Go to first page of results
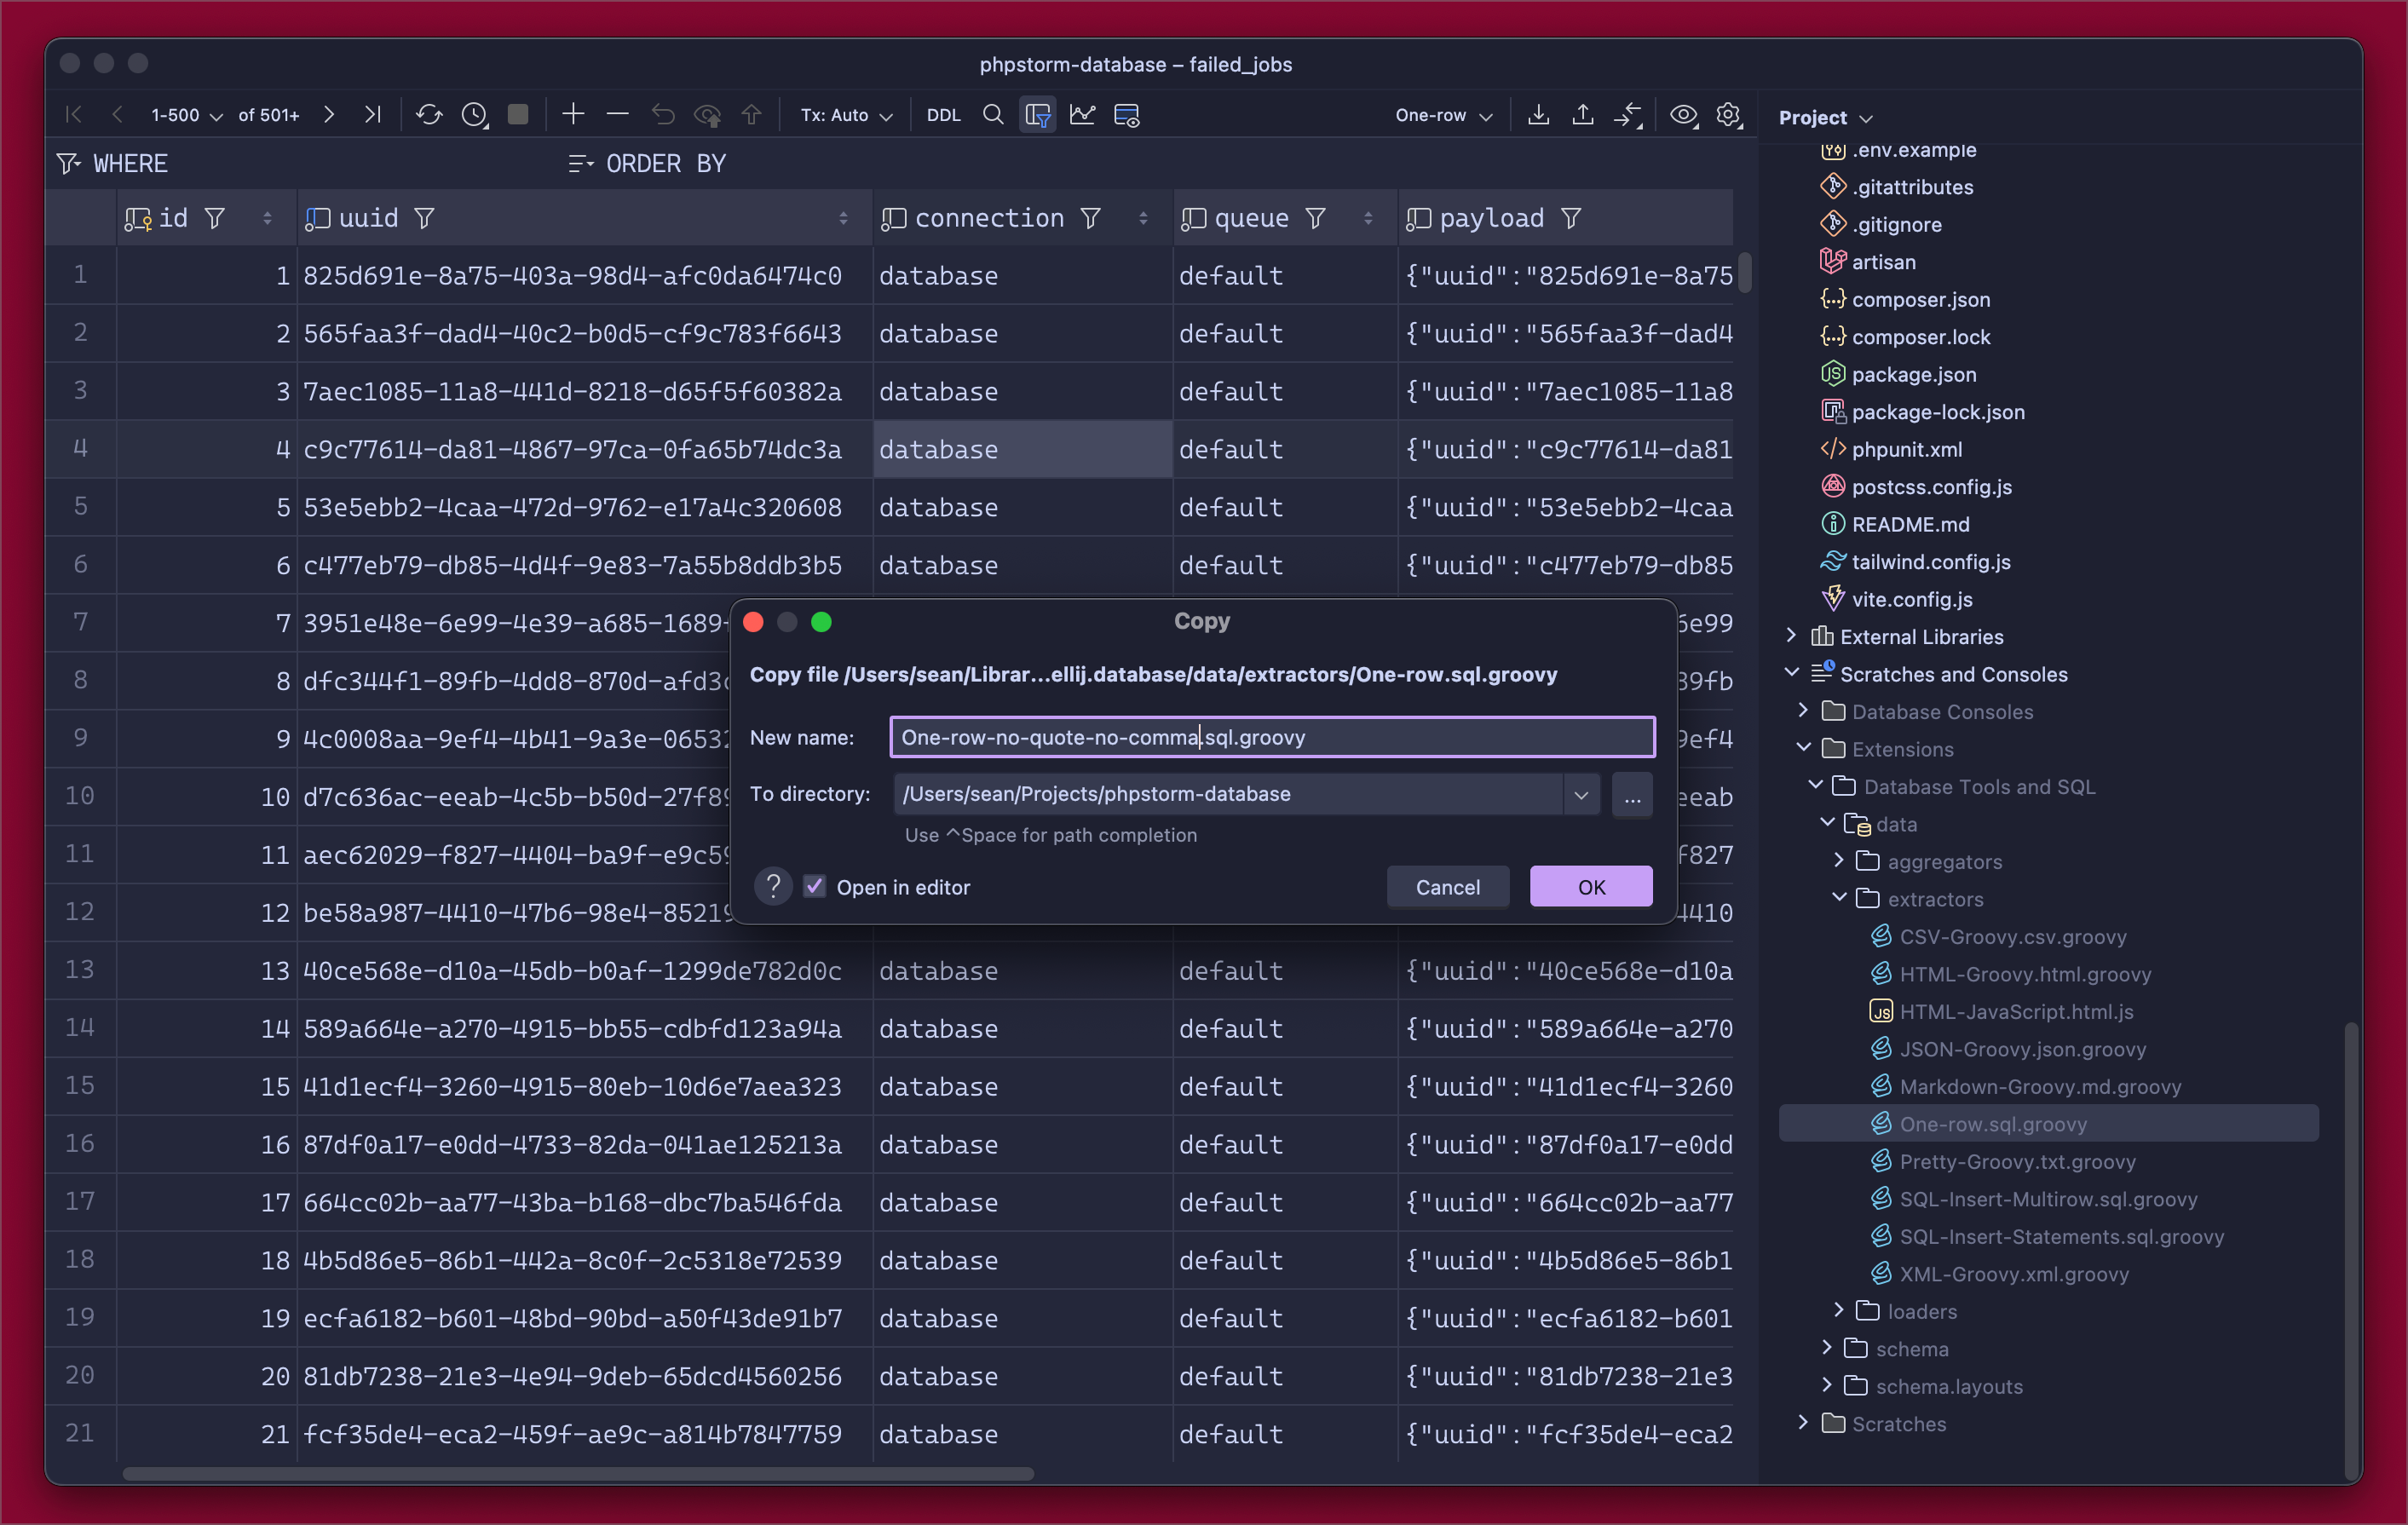2408x1525 pixels. pyautogui.click(x=73, y=115)
